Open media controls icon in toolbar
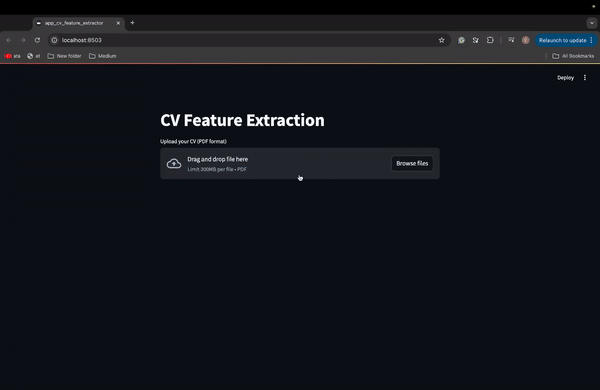Image resolution: width=600 pixels, height=390 pixels. [511, 40]
